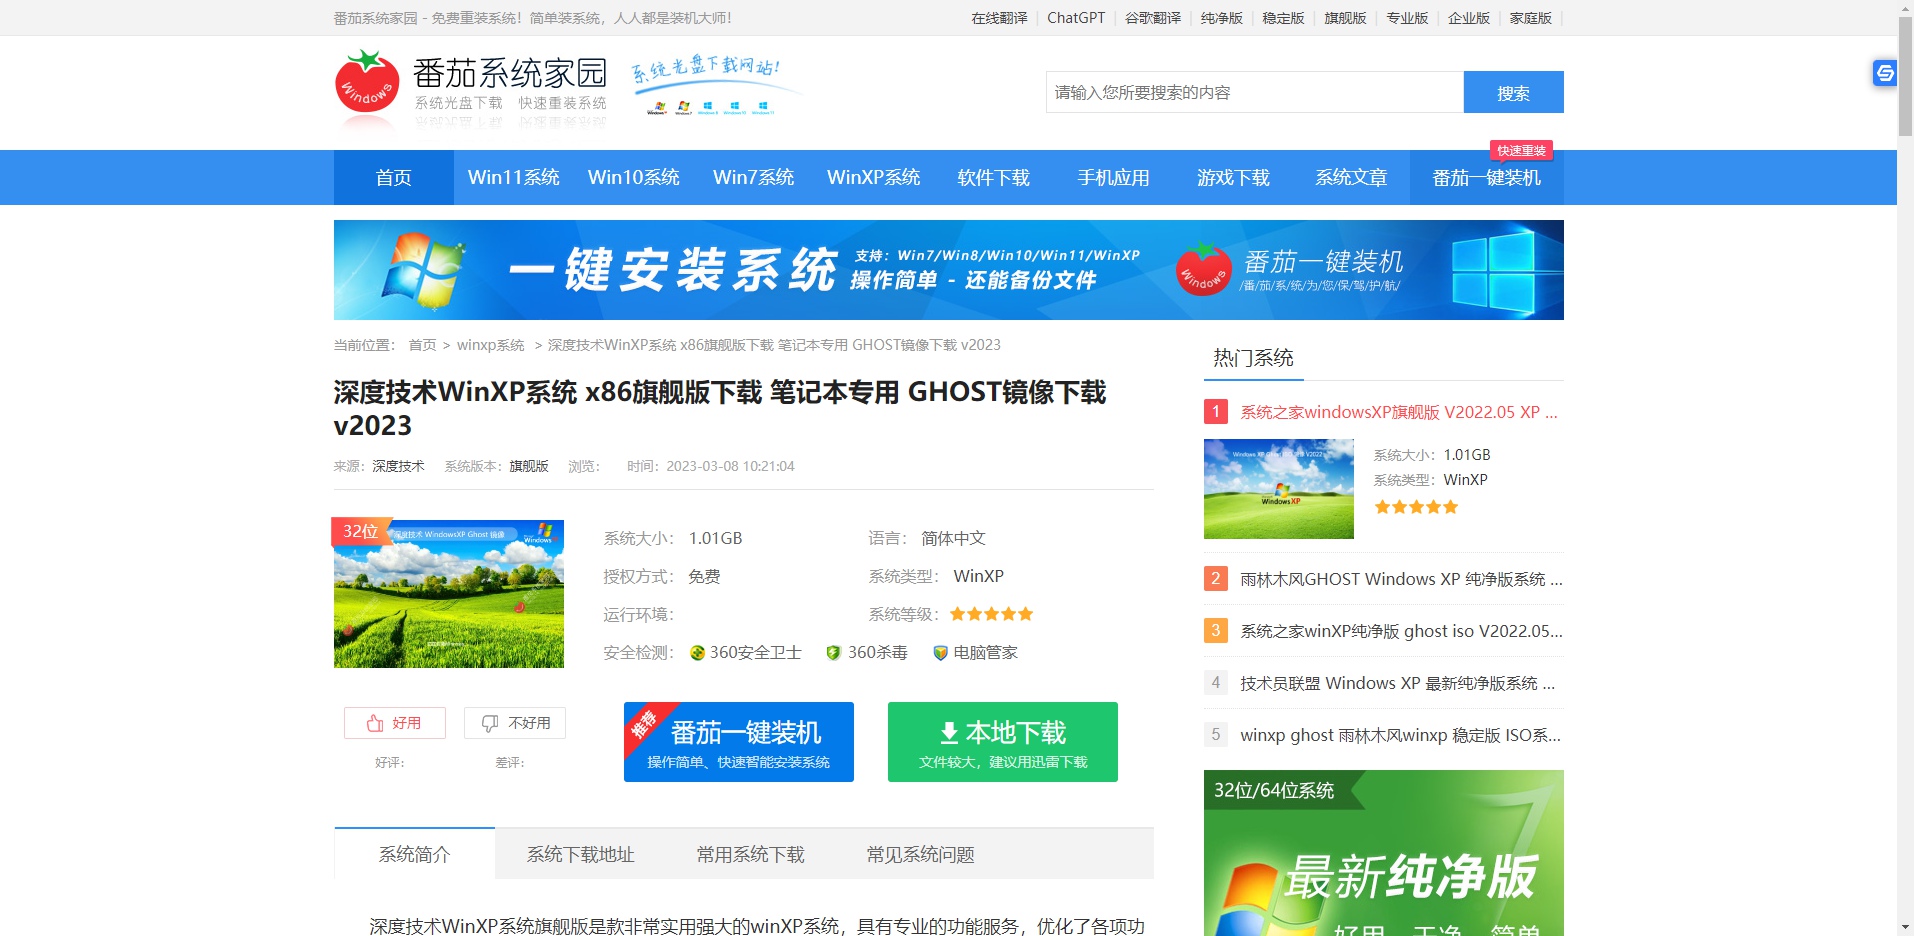Screen dimensions: 1914x936
Task: Click the 在线翻译 top link
Action: pos(999,18)
